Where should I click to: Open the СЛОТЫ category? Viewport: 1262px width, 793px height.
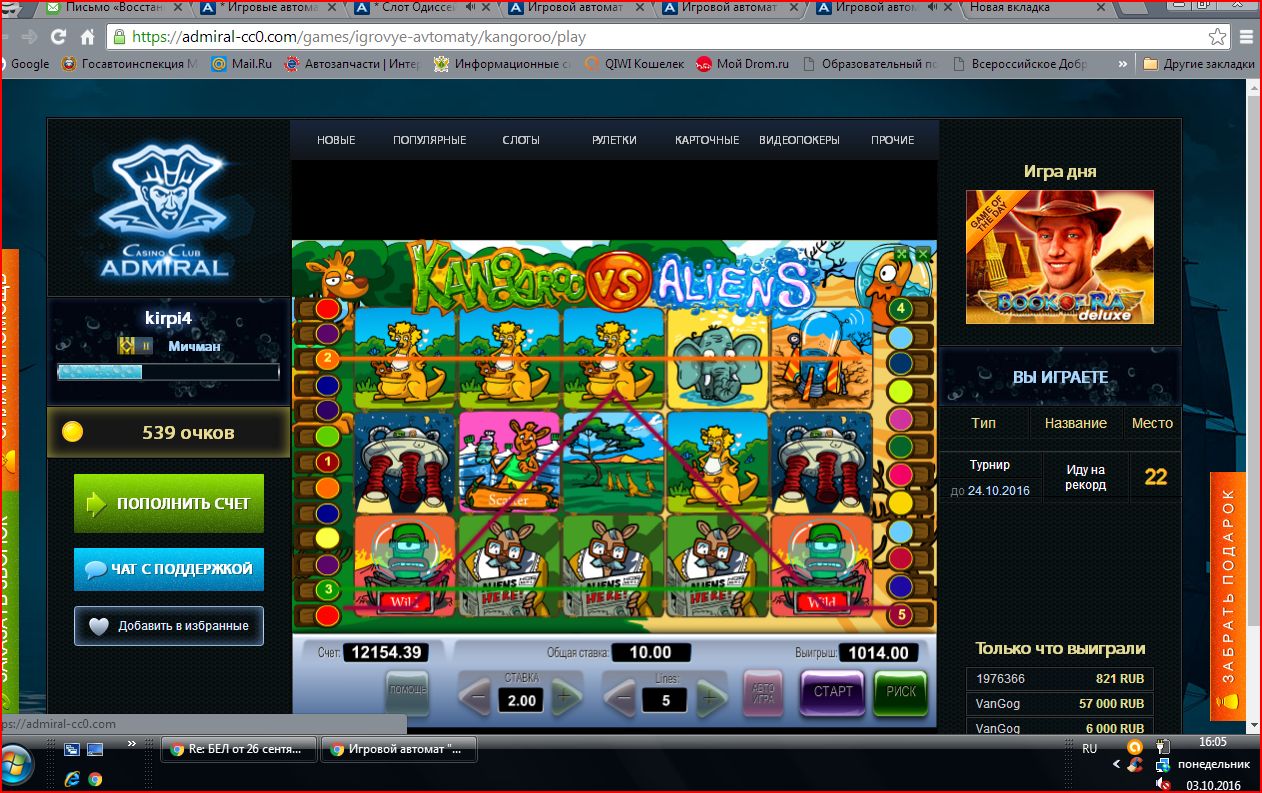[521, 140]
